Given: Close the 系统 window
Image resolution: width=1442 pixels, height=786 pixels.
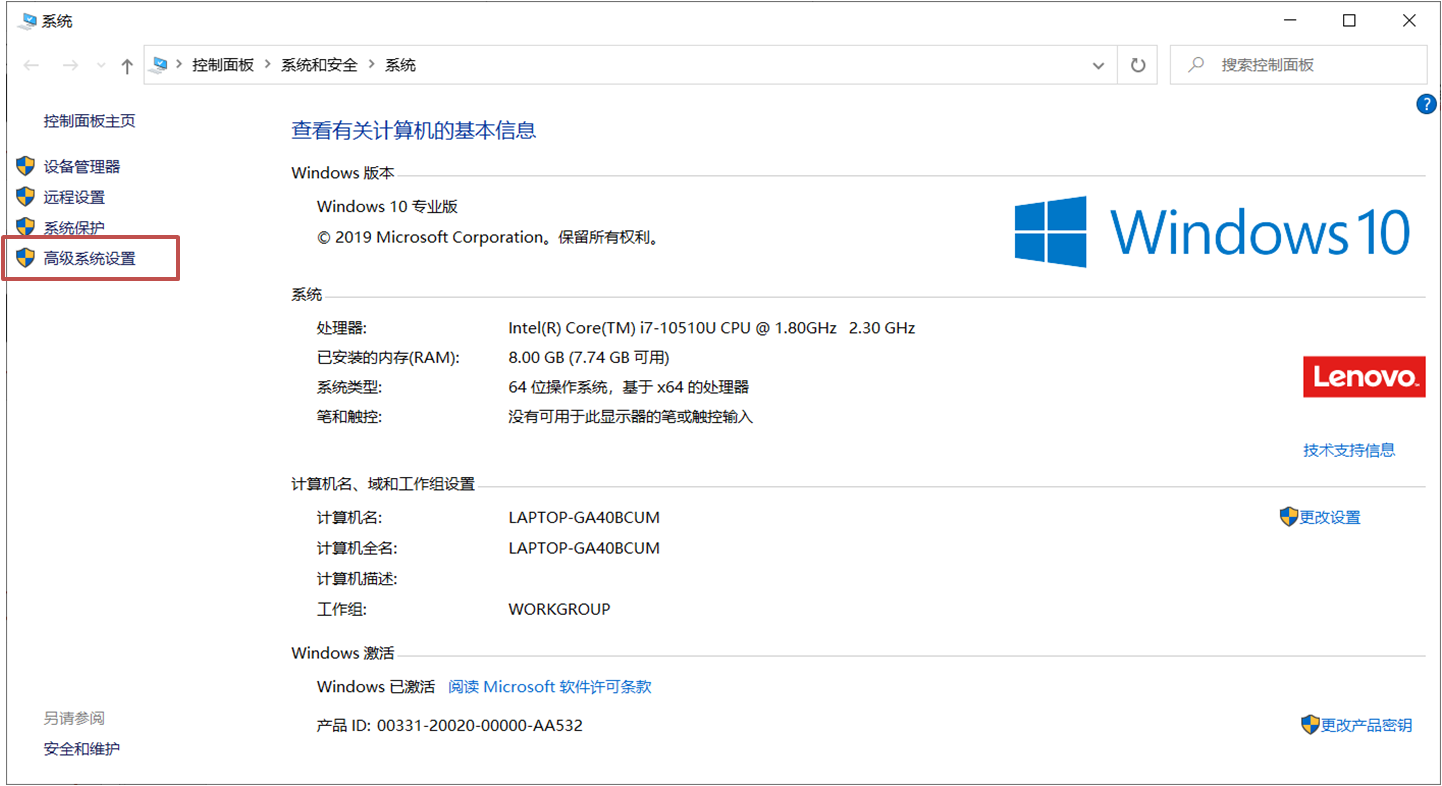Looking at the screenshot, I should click(1409, 21).
